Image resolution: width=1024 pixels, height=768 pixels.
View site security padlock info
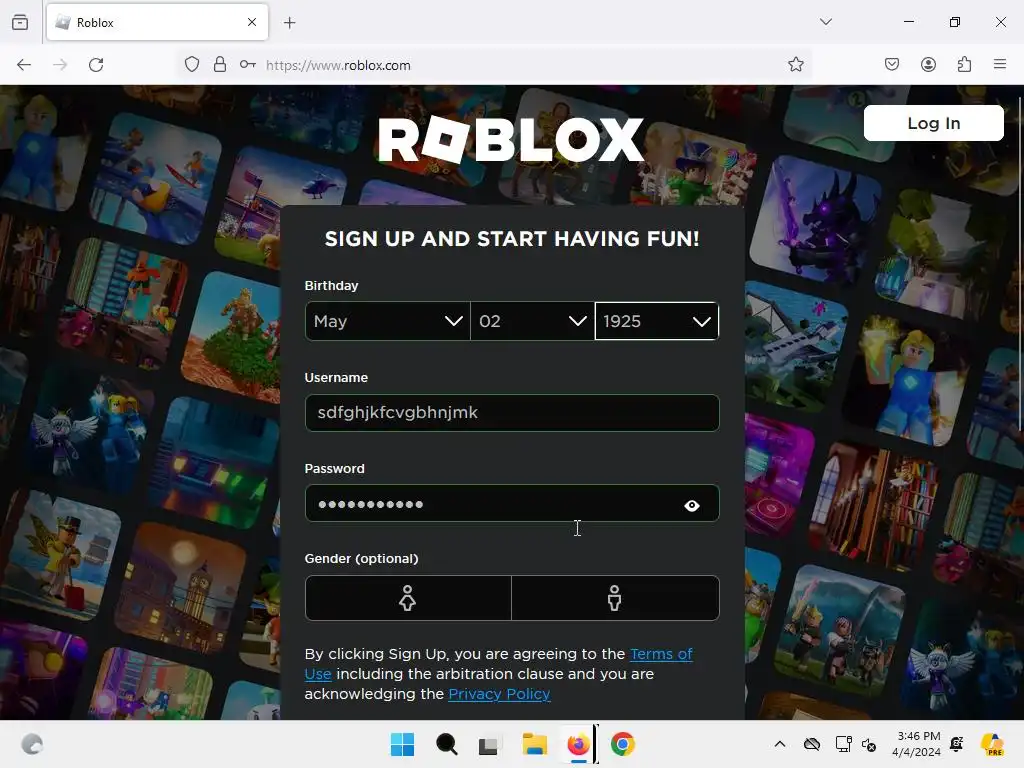pyautogui.click(x=220, y=65)
